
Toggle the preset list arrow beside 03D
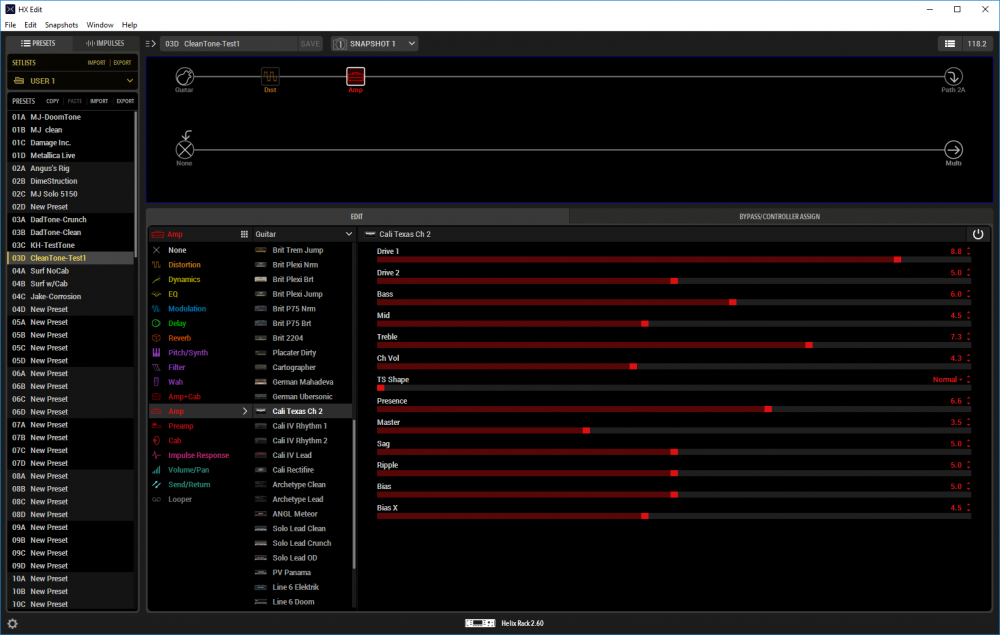(x=151, y=43)
